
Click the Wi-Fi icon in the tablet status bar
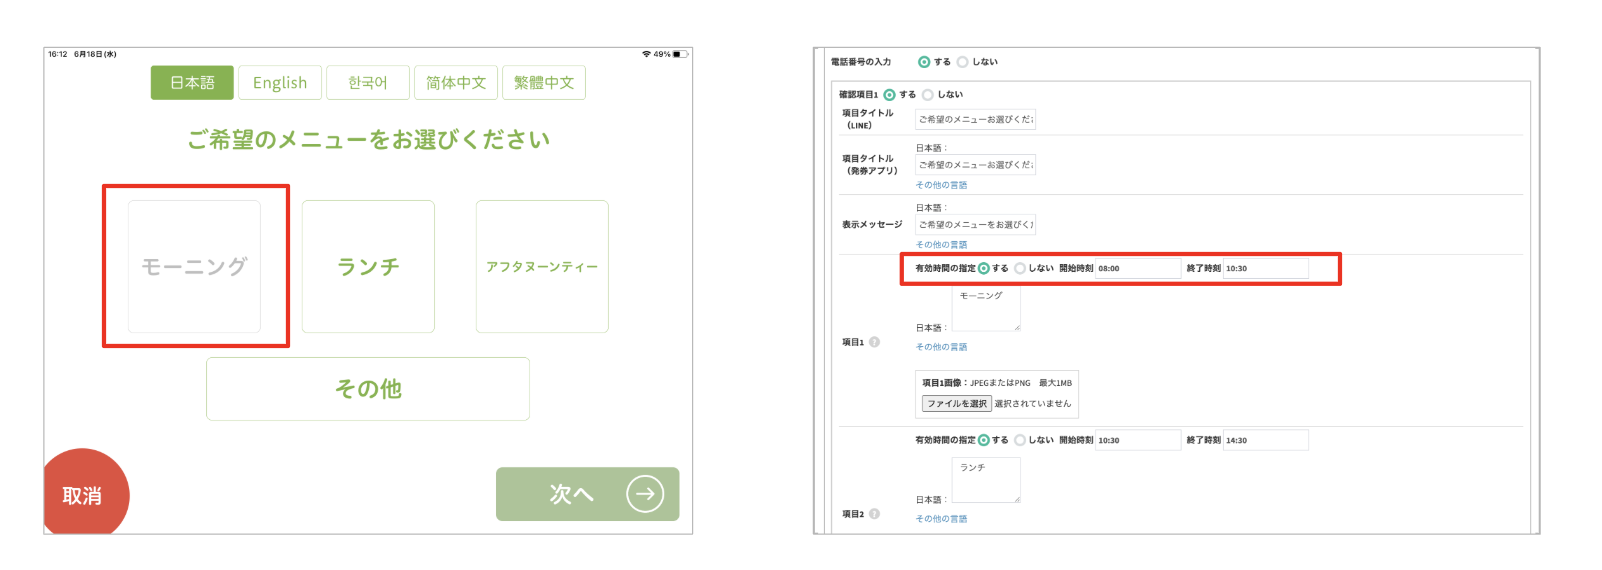click(x=646, y=54)
